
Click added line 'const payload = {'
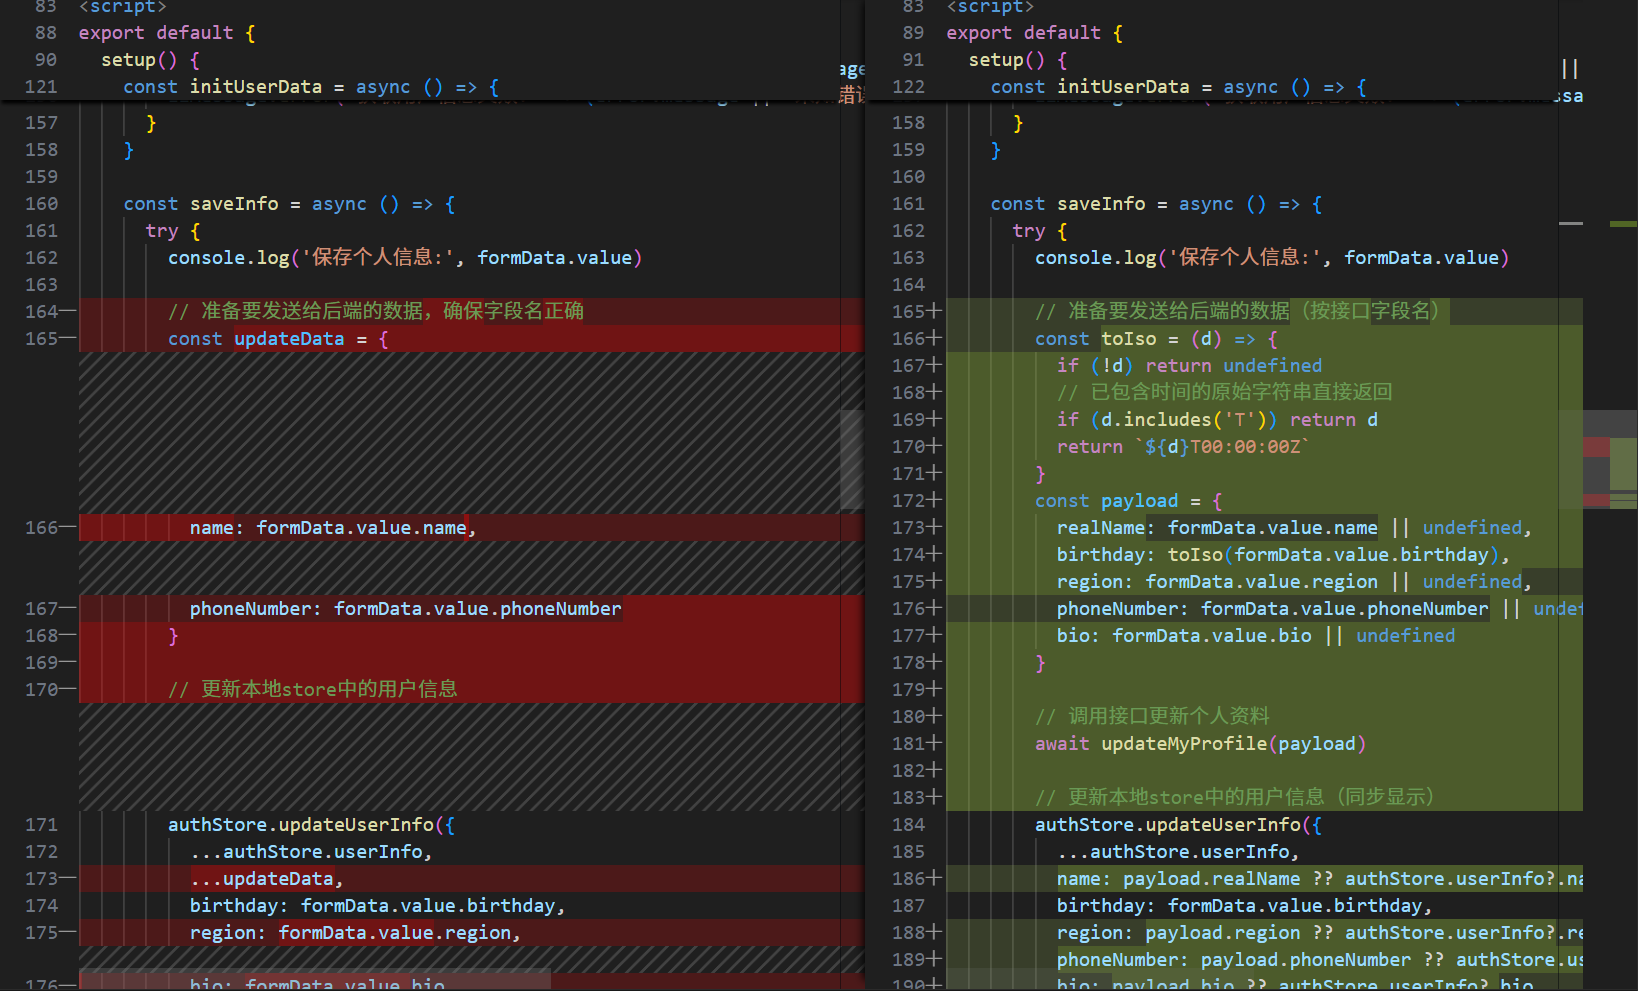(x=1129, y=501)
